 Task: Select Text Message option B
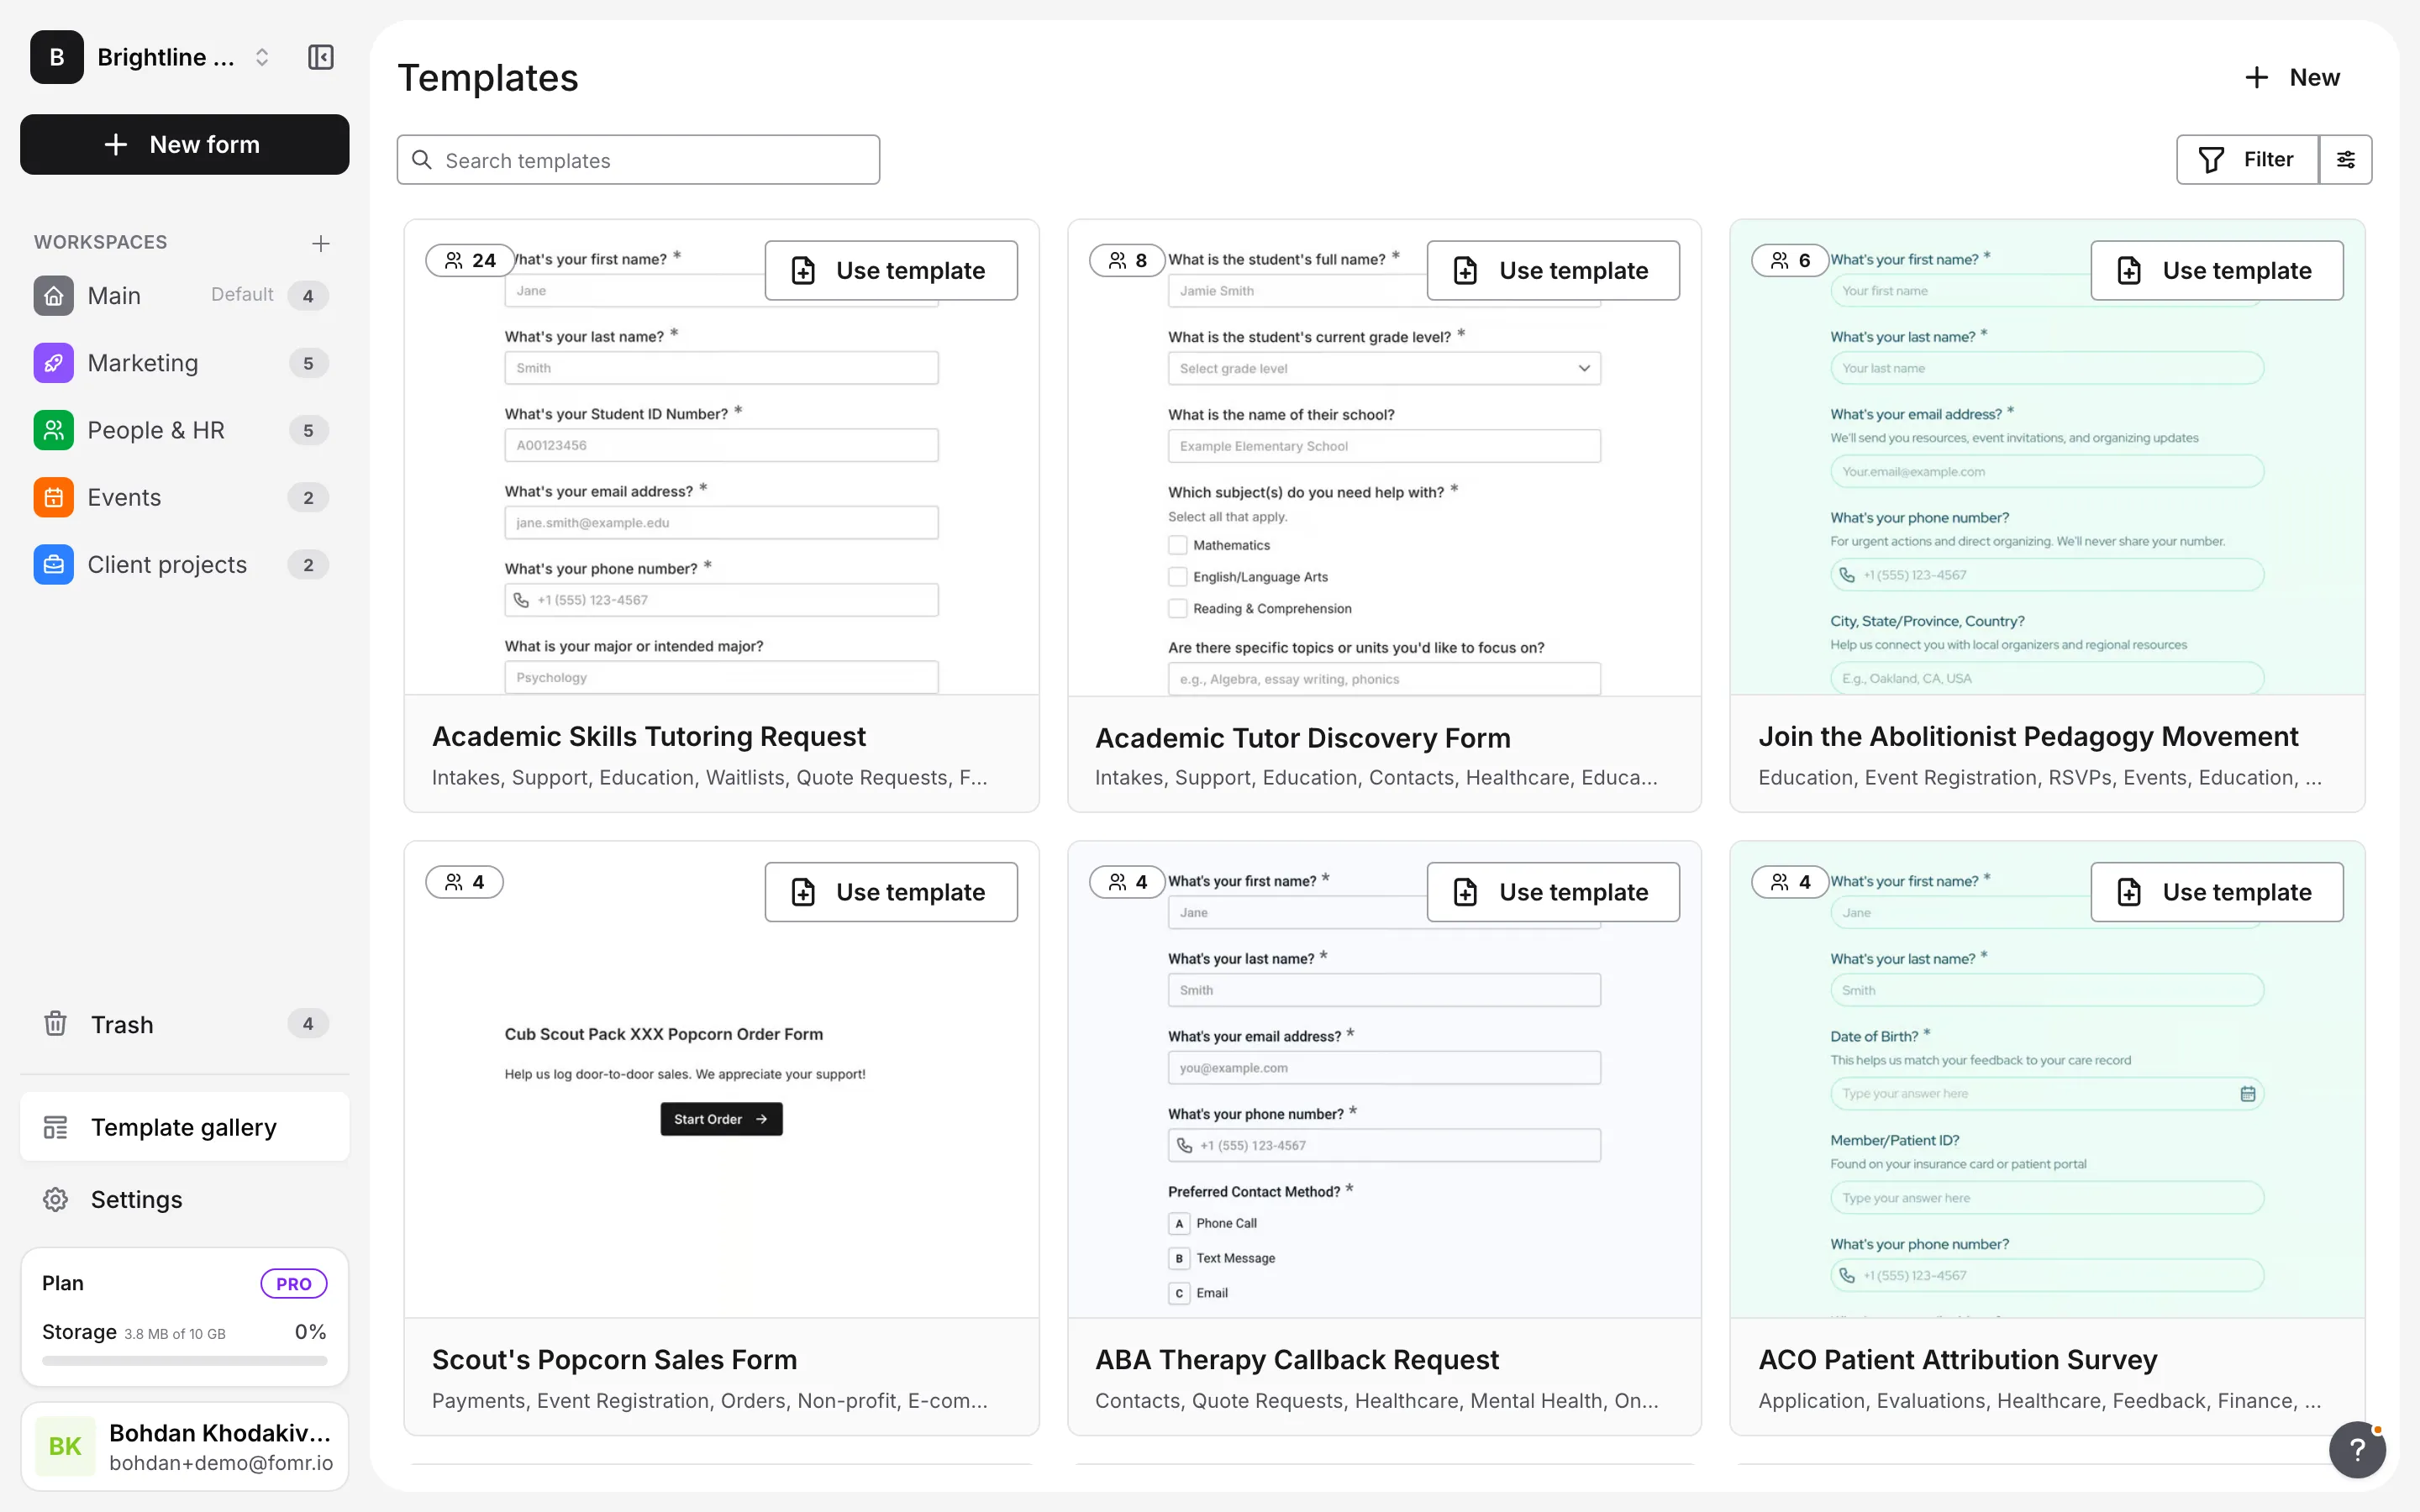click(1179, 1258)
